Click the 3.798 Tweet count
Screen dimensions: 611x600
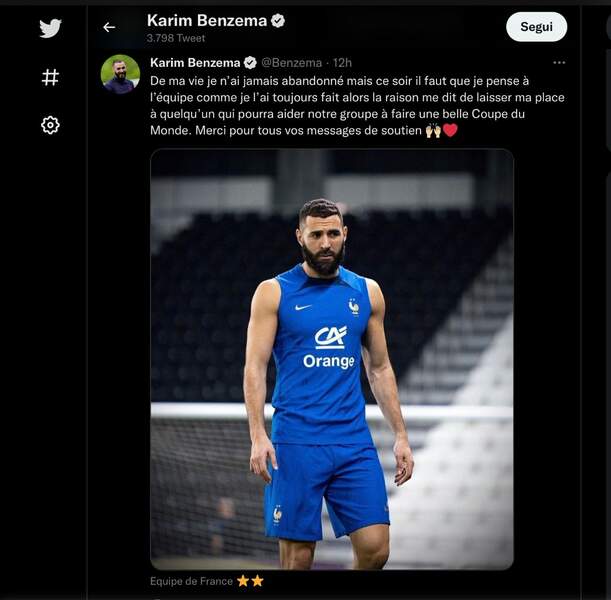175,39
